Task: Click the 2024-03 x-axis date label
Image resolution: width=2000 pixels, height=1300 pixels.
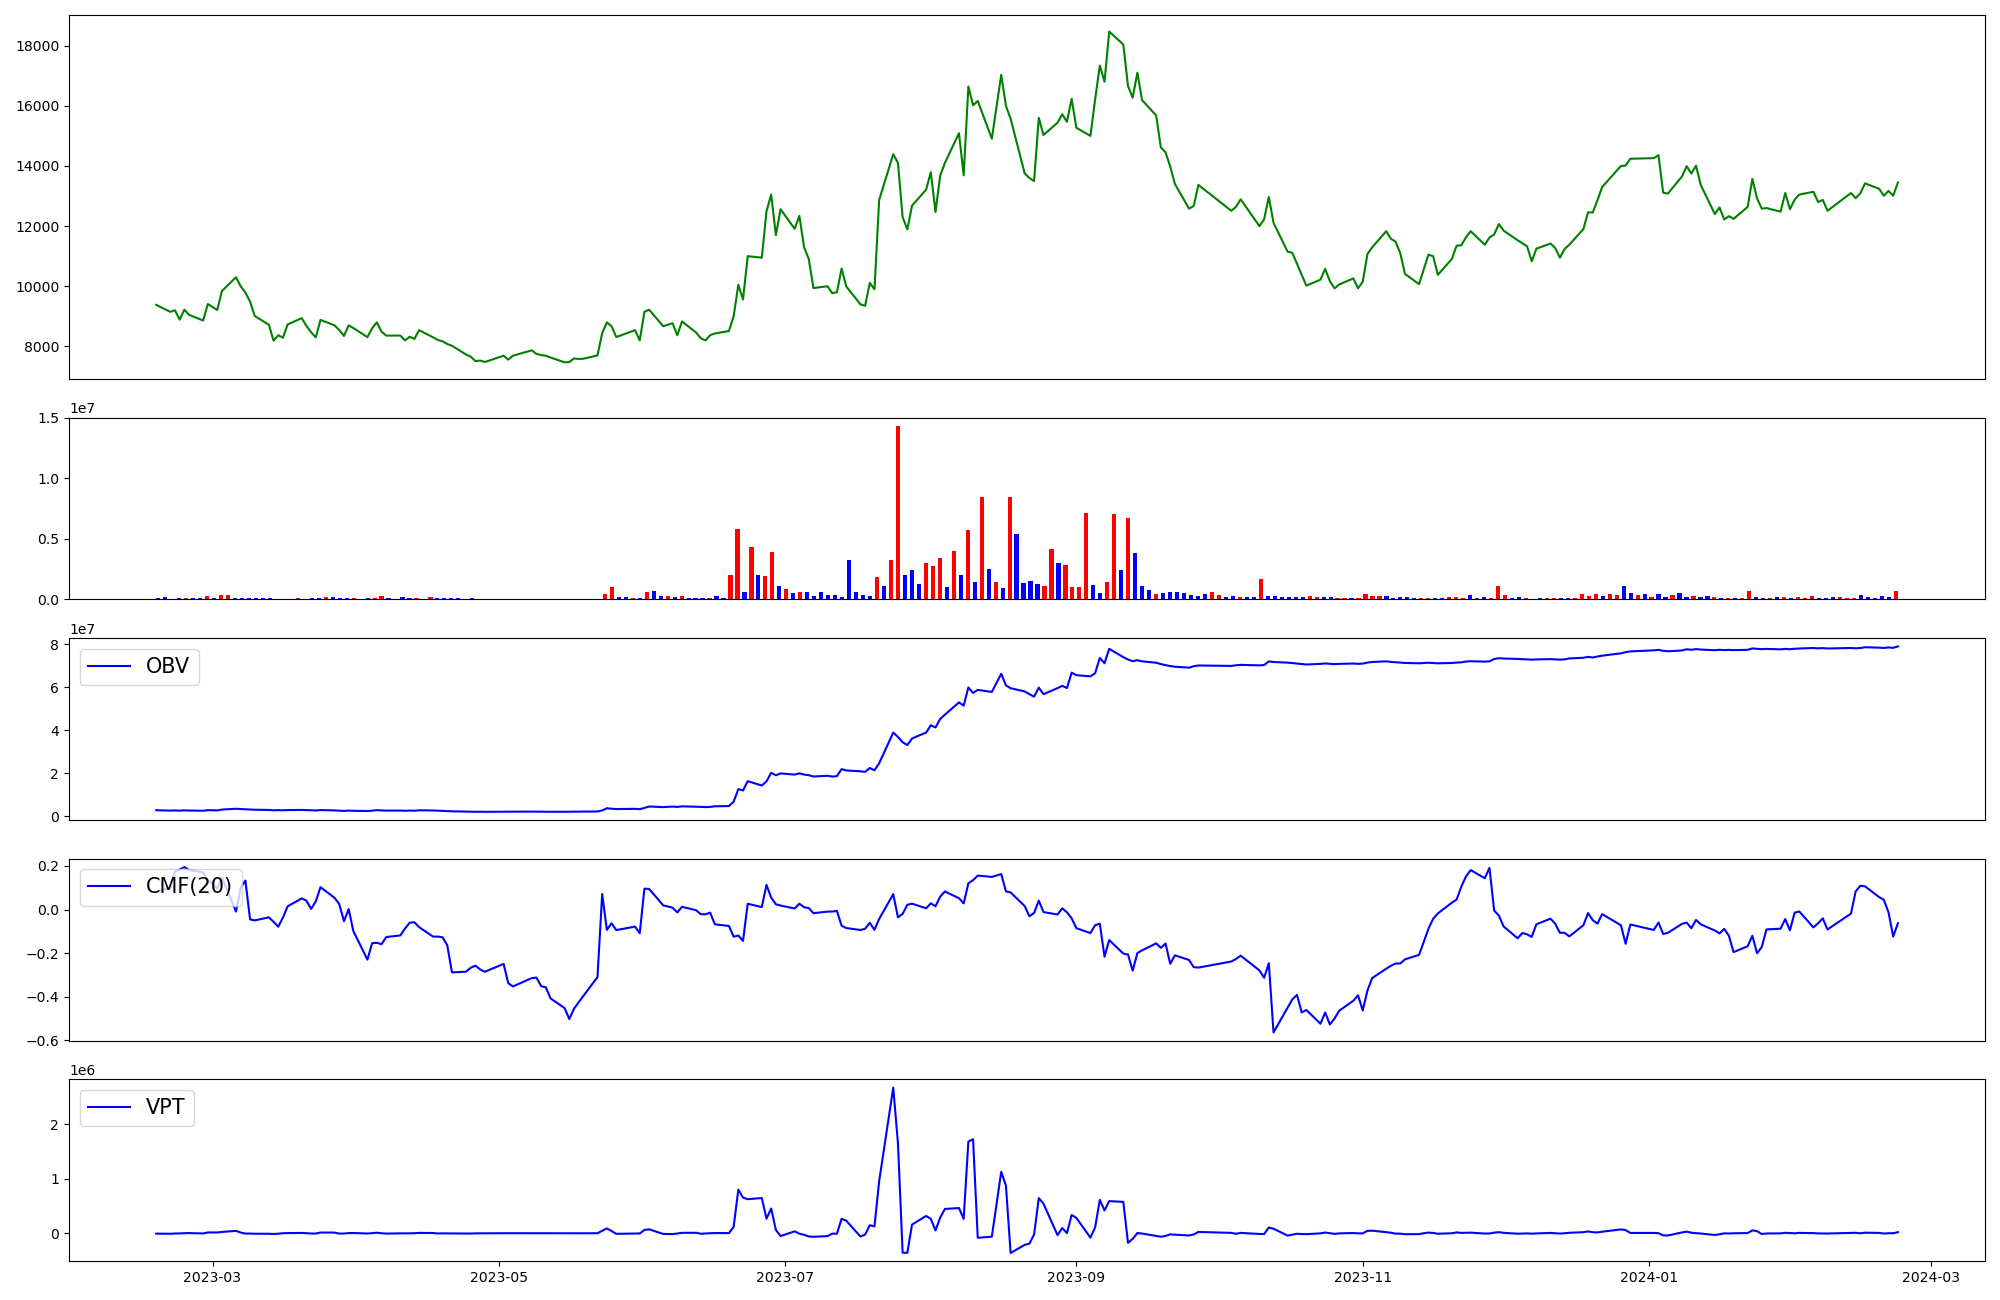Action: (1931, 1277)
